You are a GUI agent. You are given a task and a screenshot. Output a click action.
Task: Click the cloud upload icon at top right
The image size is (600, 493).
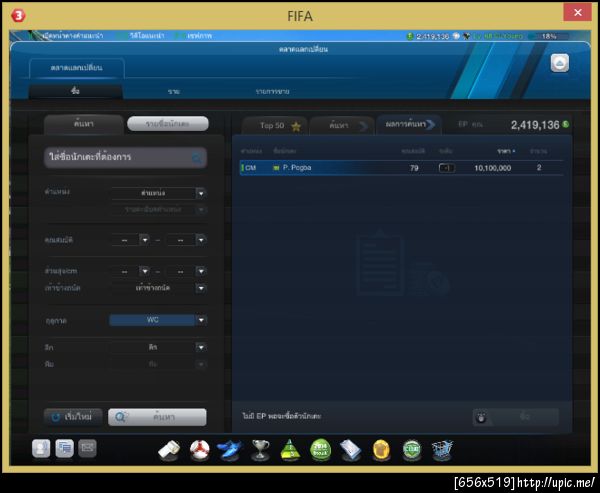[559, 63]
